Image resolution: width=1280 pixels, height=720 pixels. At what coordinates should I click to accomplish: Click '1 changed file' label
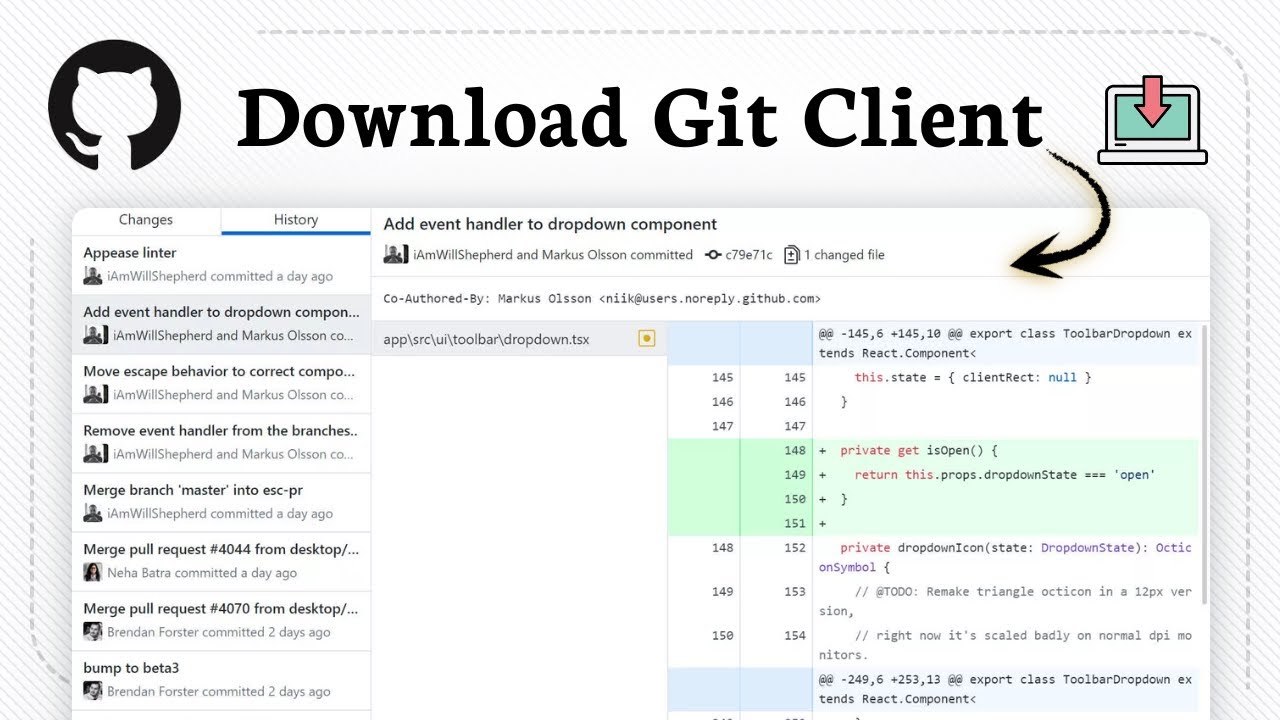[x=844, y=255]
